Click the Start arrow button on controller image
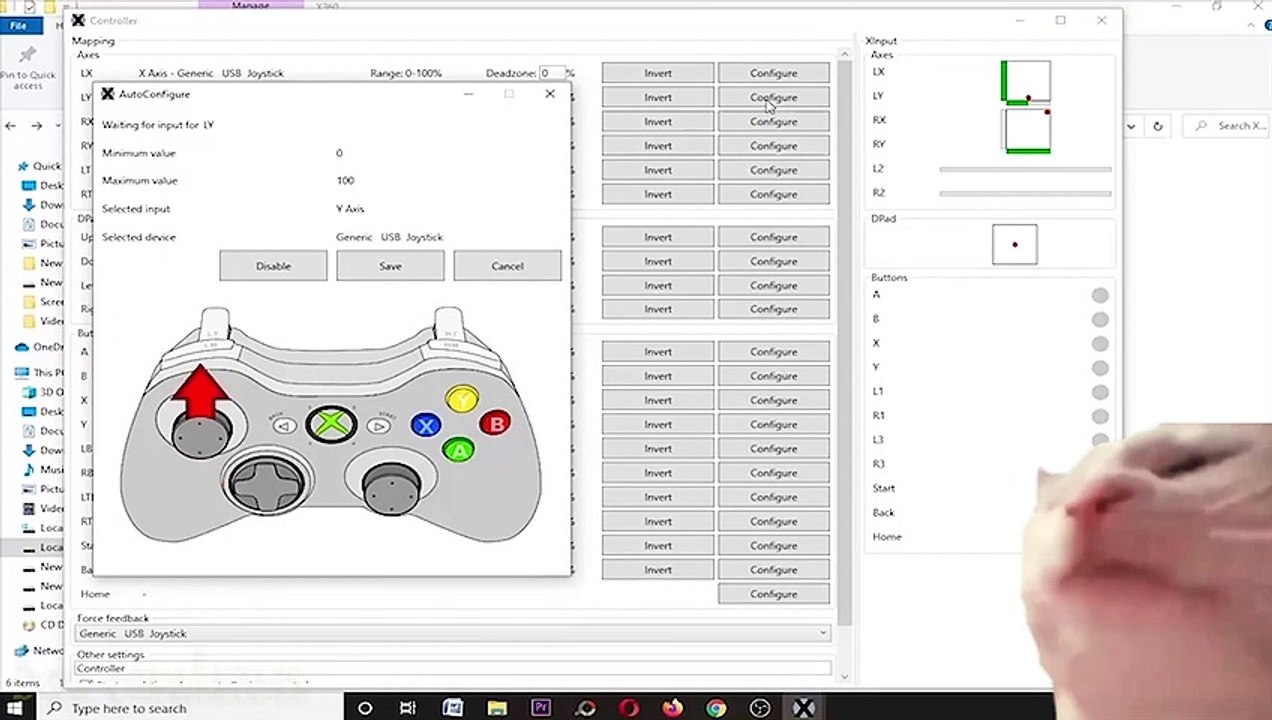 click(x=379, y=427)
